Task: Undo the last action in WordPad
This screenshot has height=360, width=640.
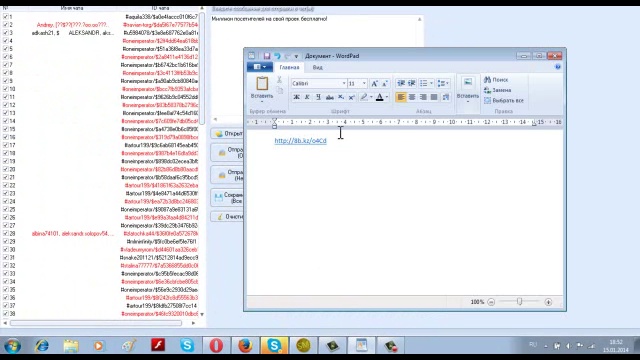Action: point(277,56)
